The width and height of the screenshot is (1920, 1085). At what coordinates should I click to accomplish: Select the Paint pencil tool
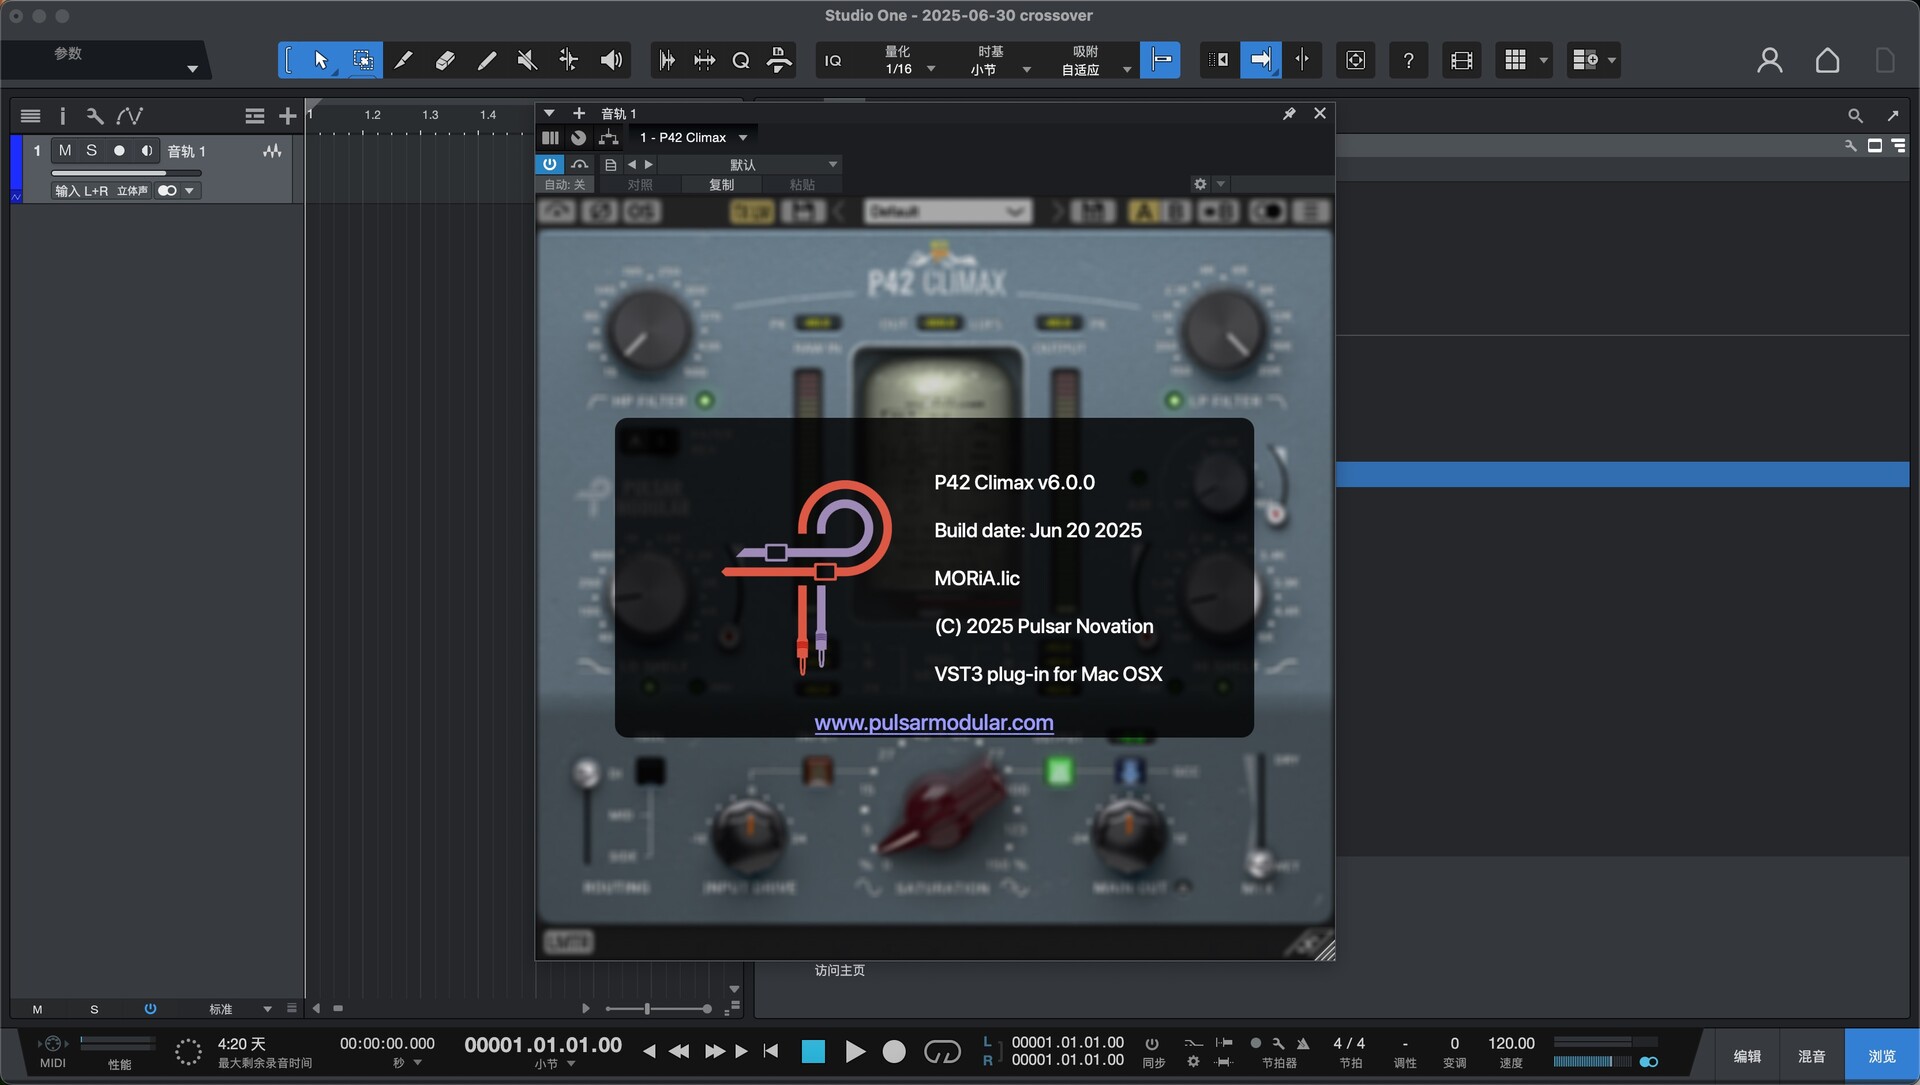coord(486,60)
